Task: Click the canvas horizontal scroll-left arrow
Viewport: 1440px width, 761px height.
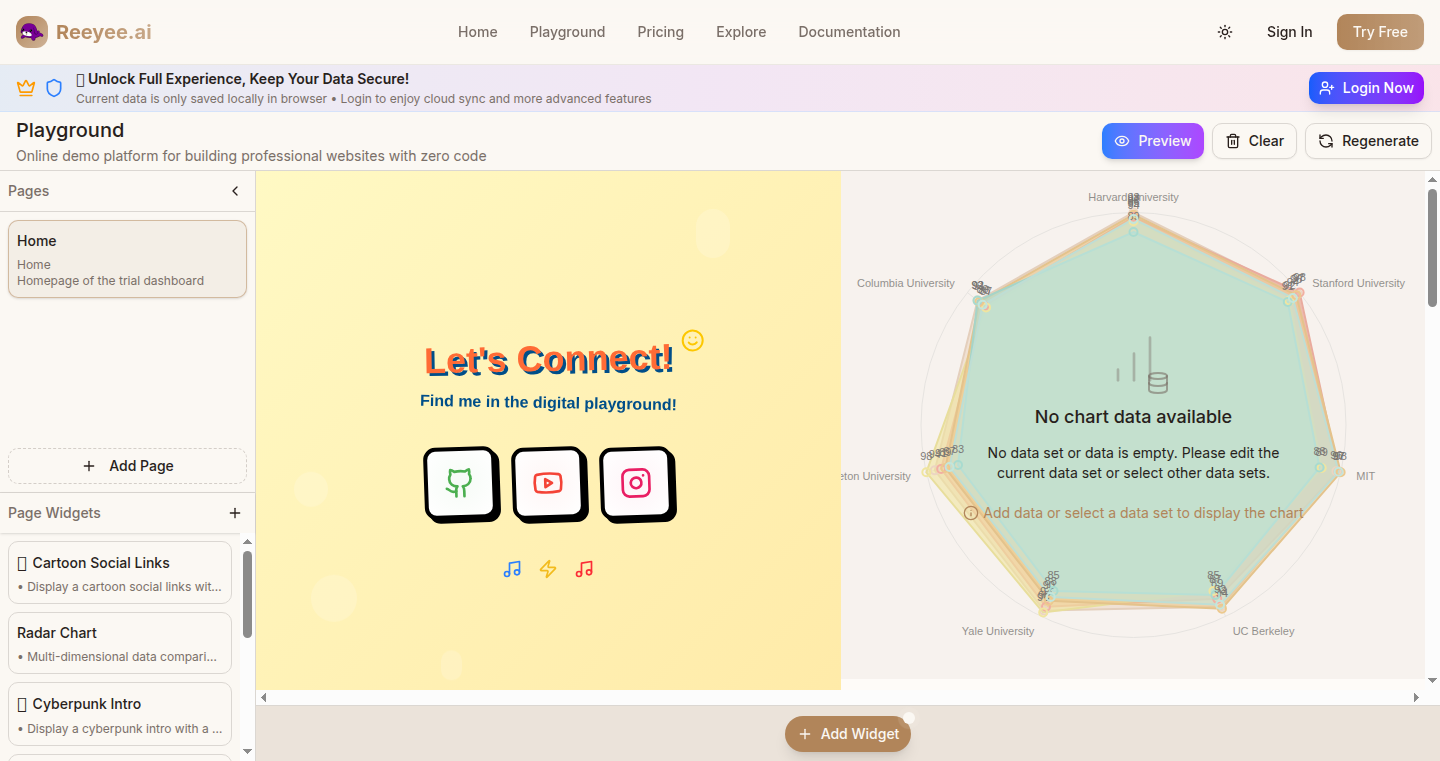Action: (263, 697)
